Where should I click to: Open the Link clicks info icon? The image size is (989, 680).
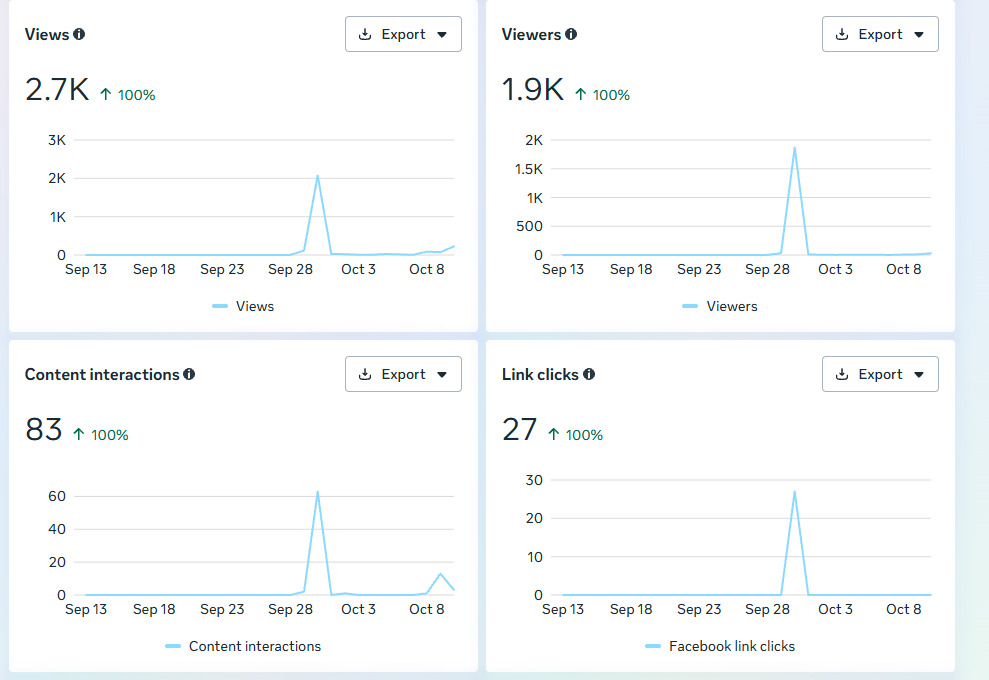[589, 374]
